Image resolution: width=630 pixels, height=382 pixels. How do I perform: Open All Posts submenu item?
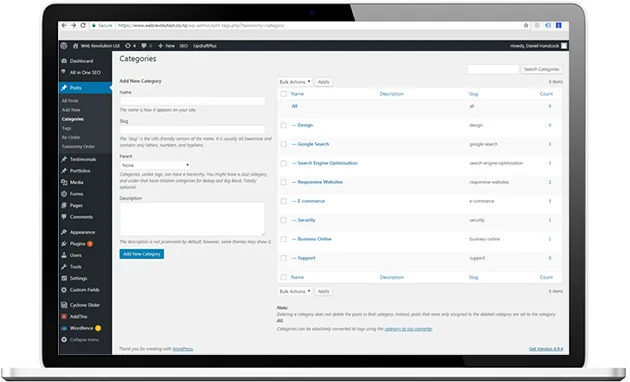click(70, 101)
